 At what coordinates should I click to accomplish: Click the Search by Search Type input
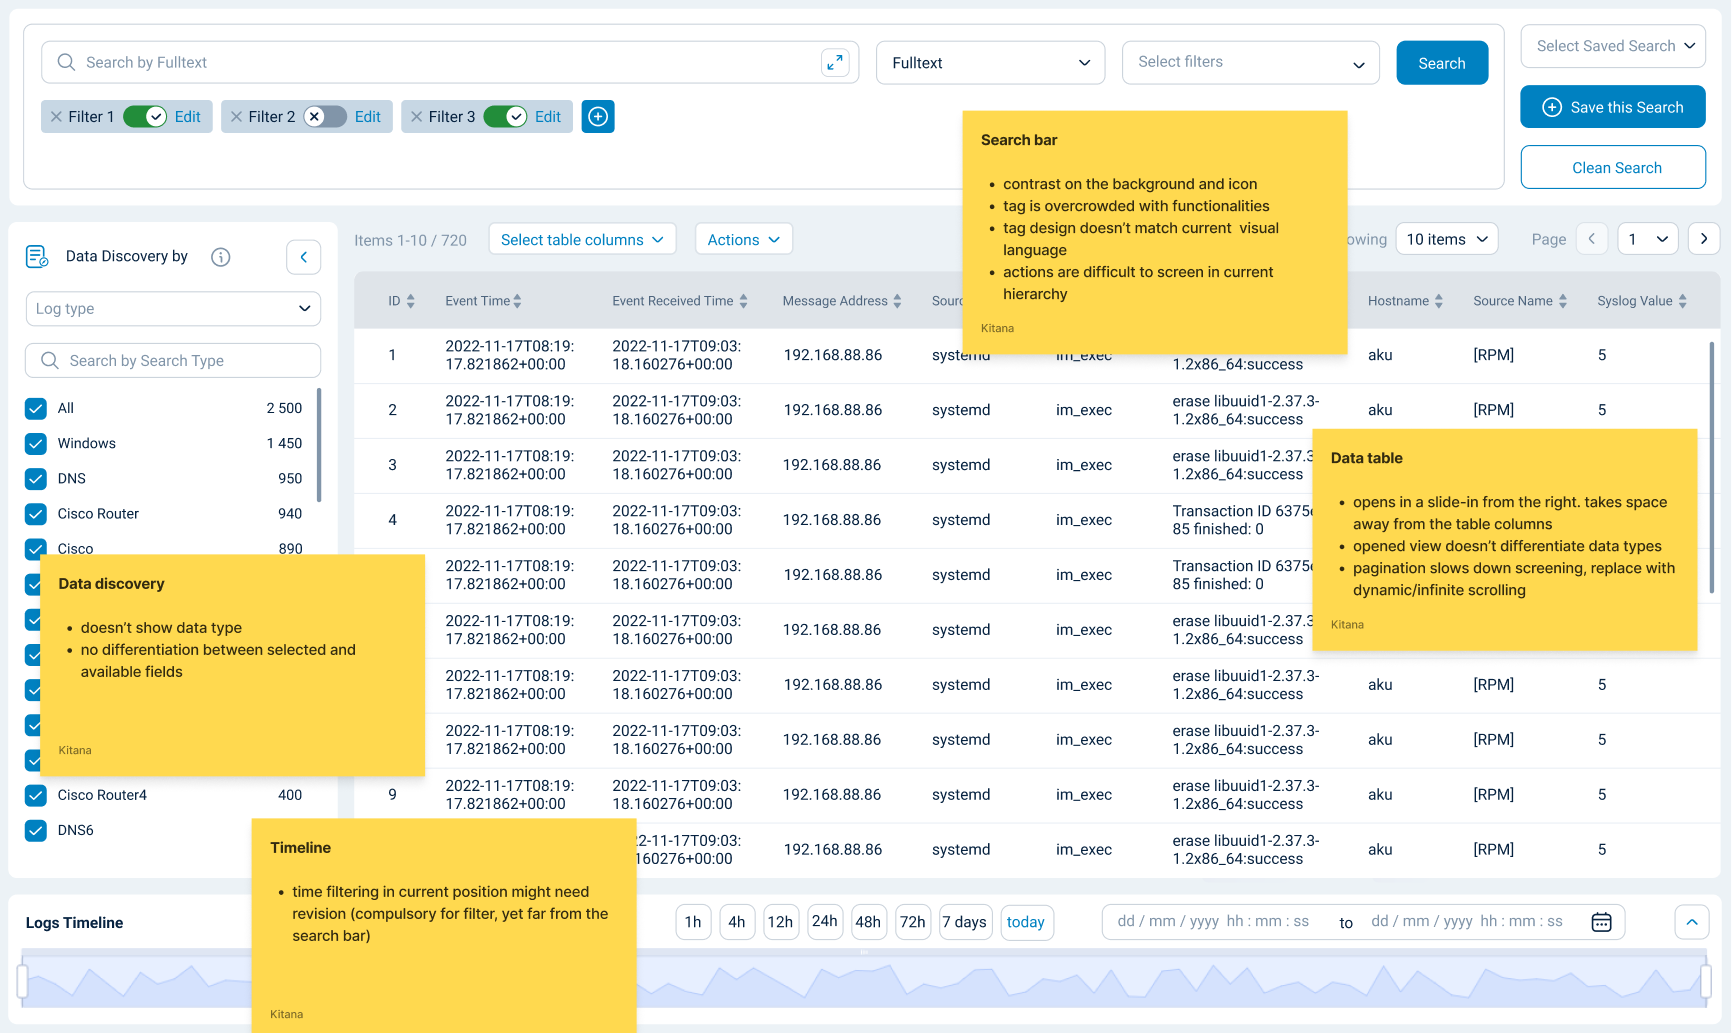coord(173,360)
